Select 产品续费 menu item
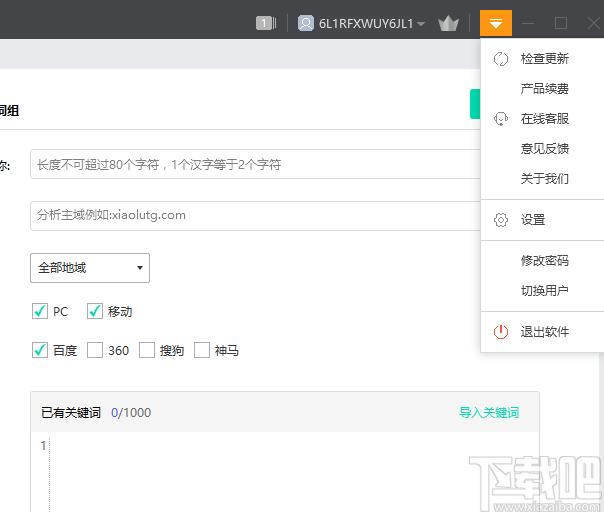 pos(542,89)
